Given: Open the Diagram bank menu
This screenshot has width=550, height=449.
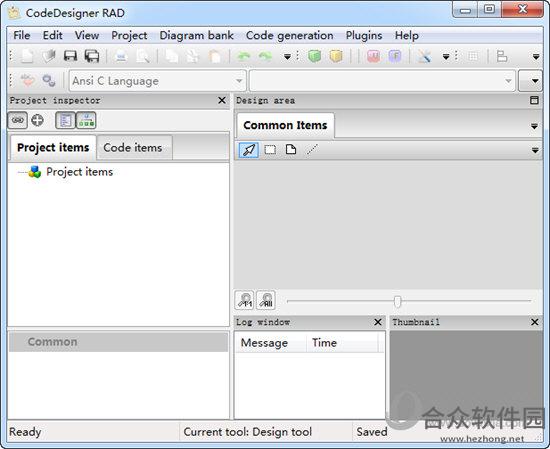Looking at the screenshot, I should (x=196, y=35).
